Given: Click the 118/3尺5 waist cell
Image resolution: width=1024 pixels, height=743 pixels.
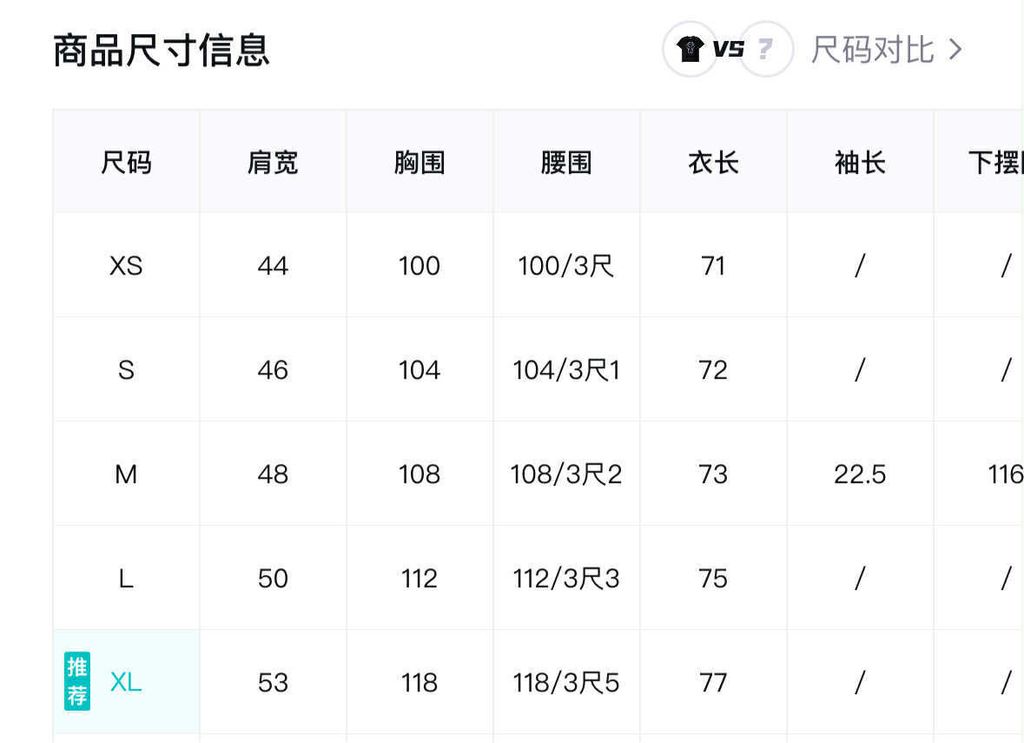Looking at the screenshot, I should [x=566, y=682].
